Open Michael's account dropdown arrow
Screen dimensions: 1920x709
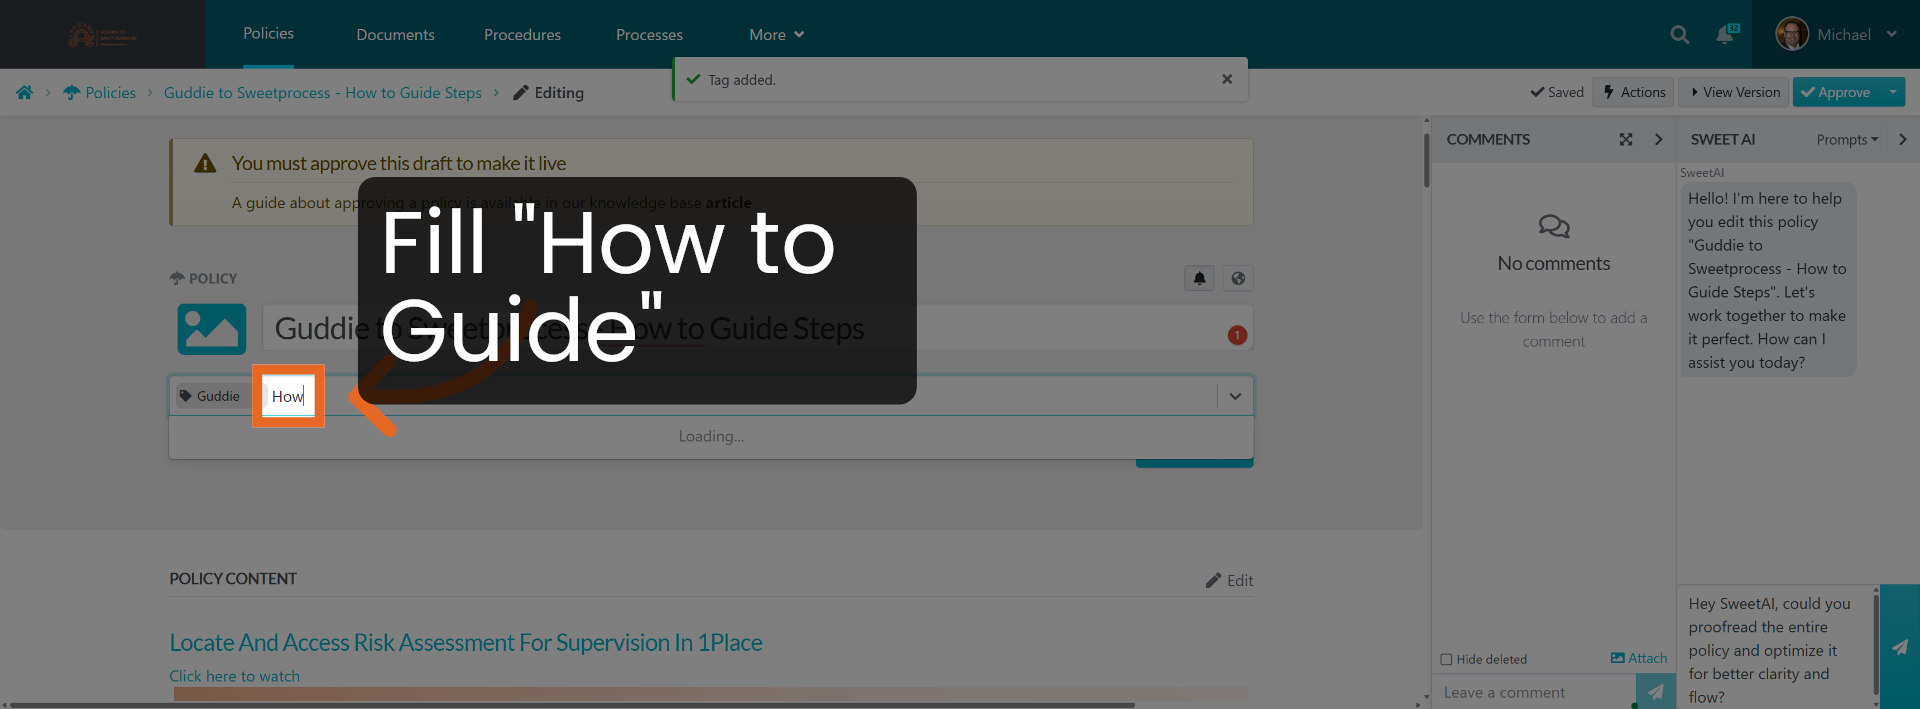point(1891,34)
